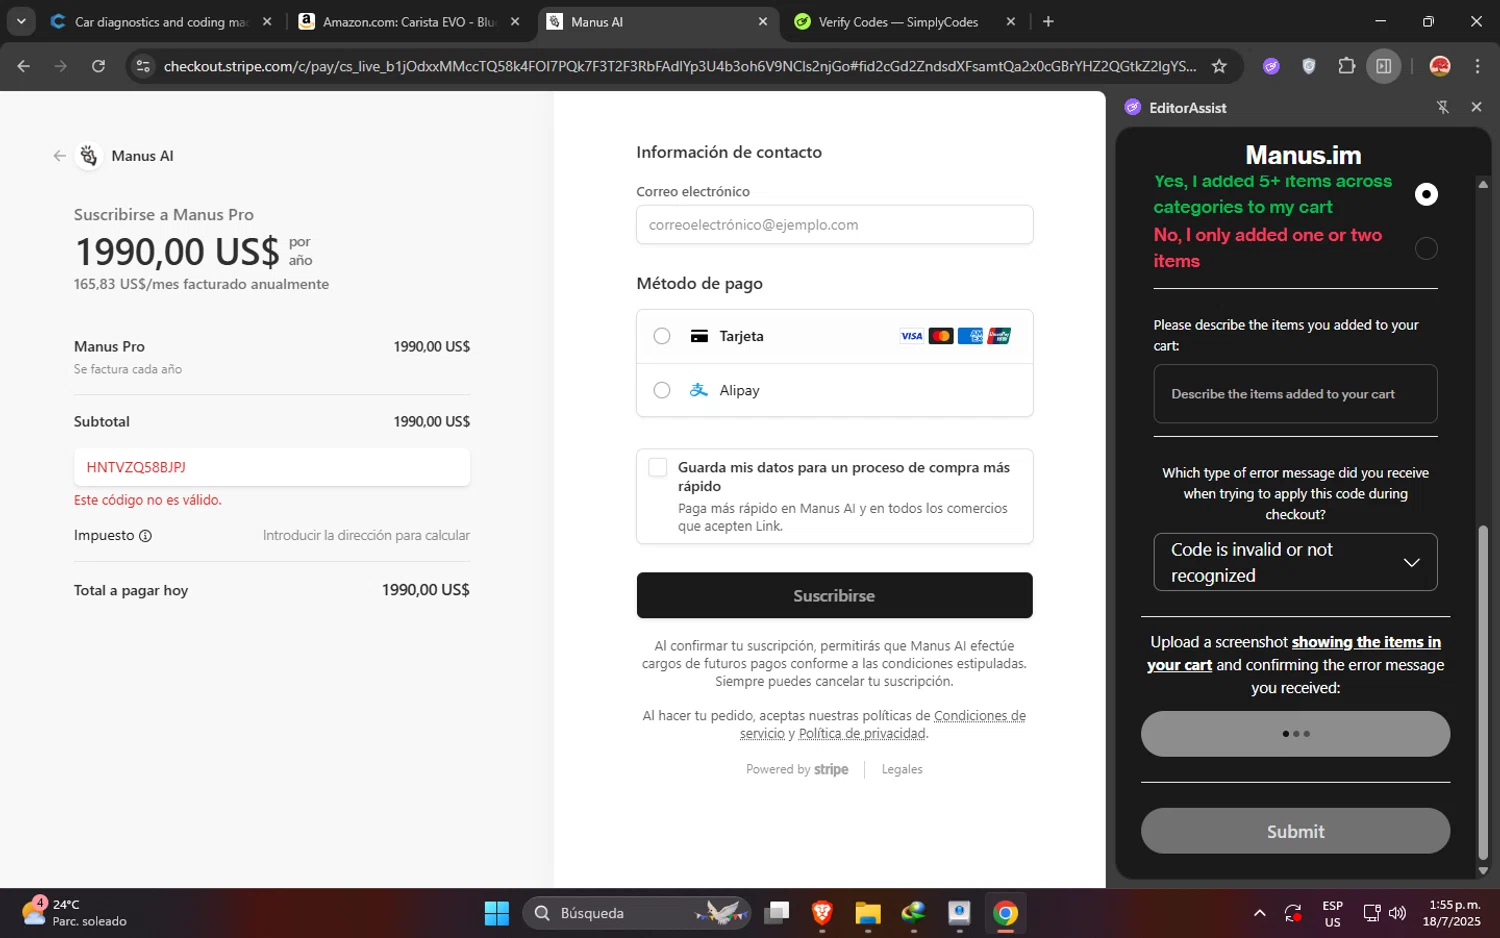1500x938 pixels.
Task: Click the Visa card logo
Action: coord(911,336)
